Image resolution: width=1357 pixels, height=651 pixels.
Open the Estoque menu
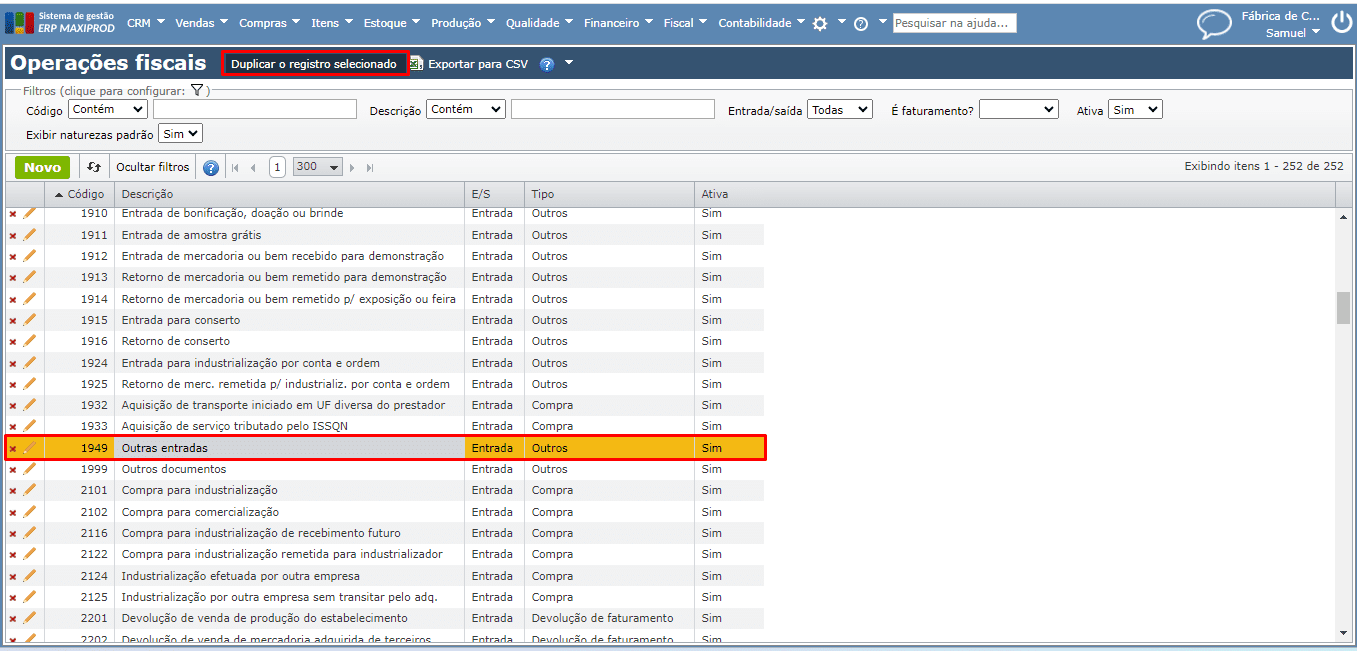(391, 23)
